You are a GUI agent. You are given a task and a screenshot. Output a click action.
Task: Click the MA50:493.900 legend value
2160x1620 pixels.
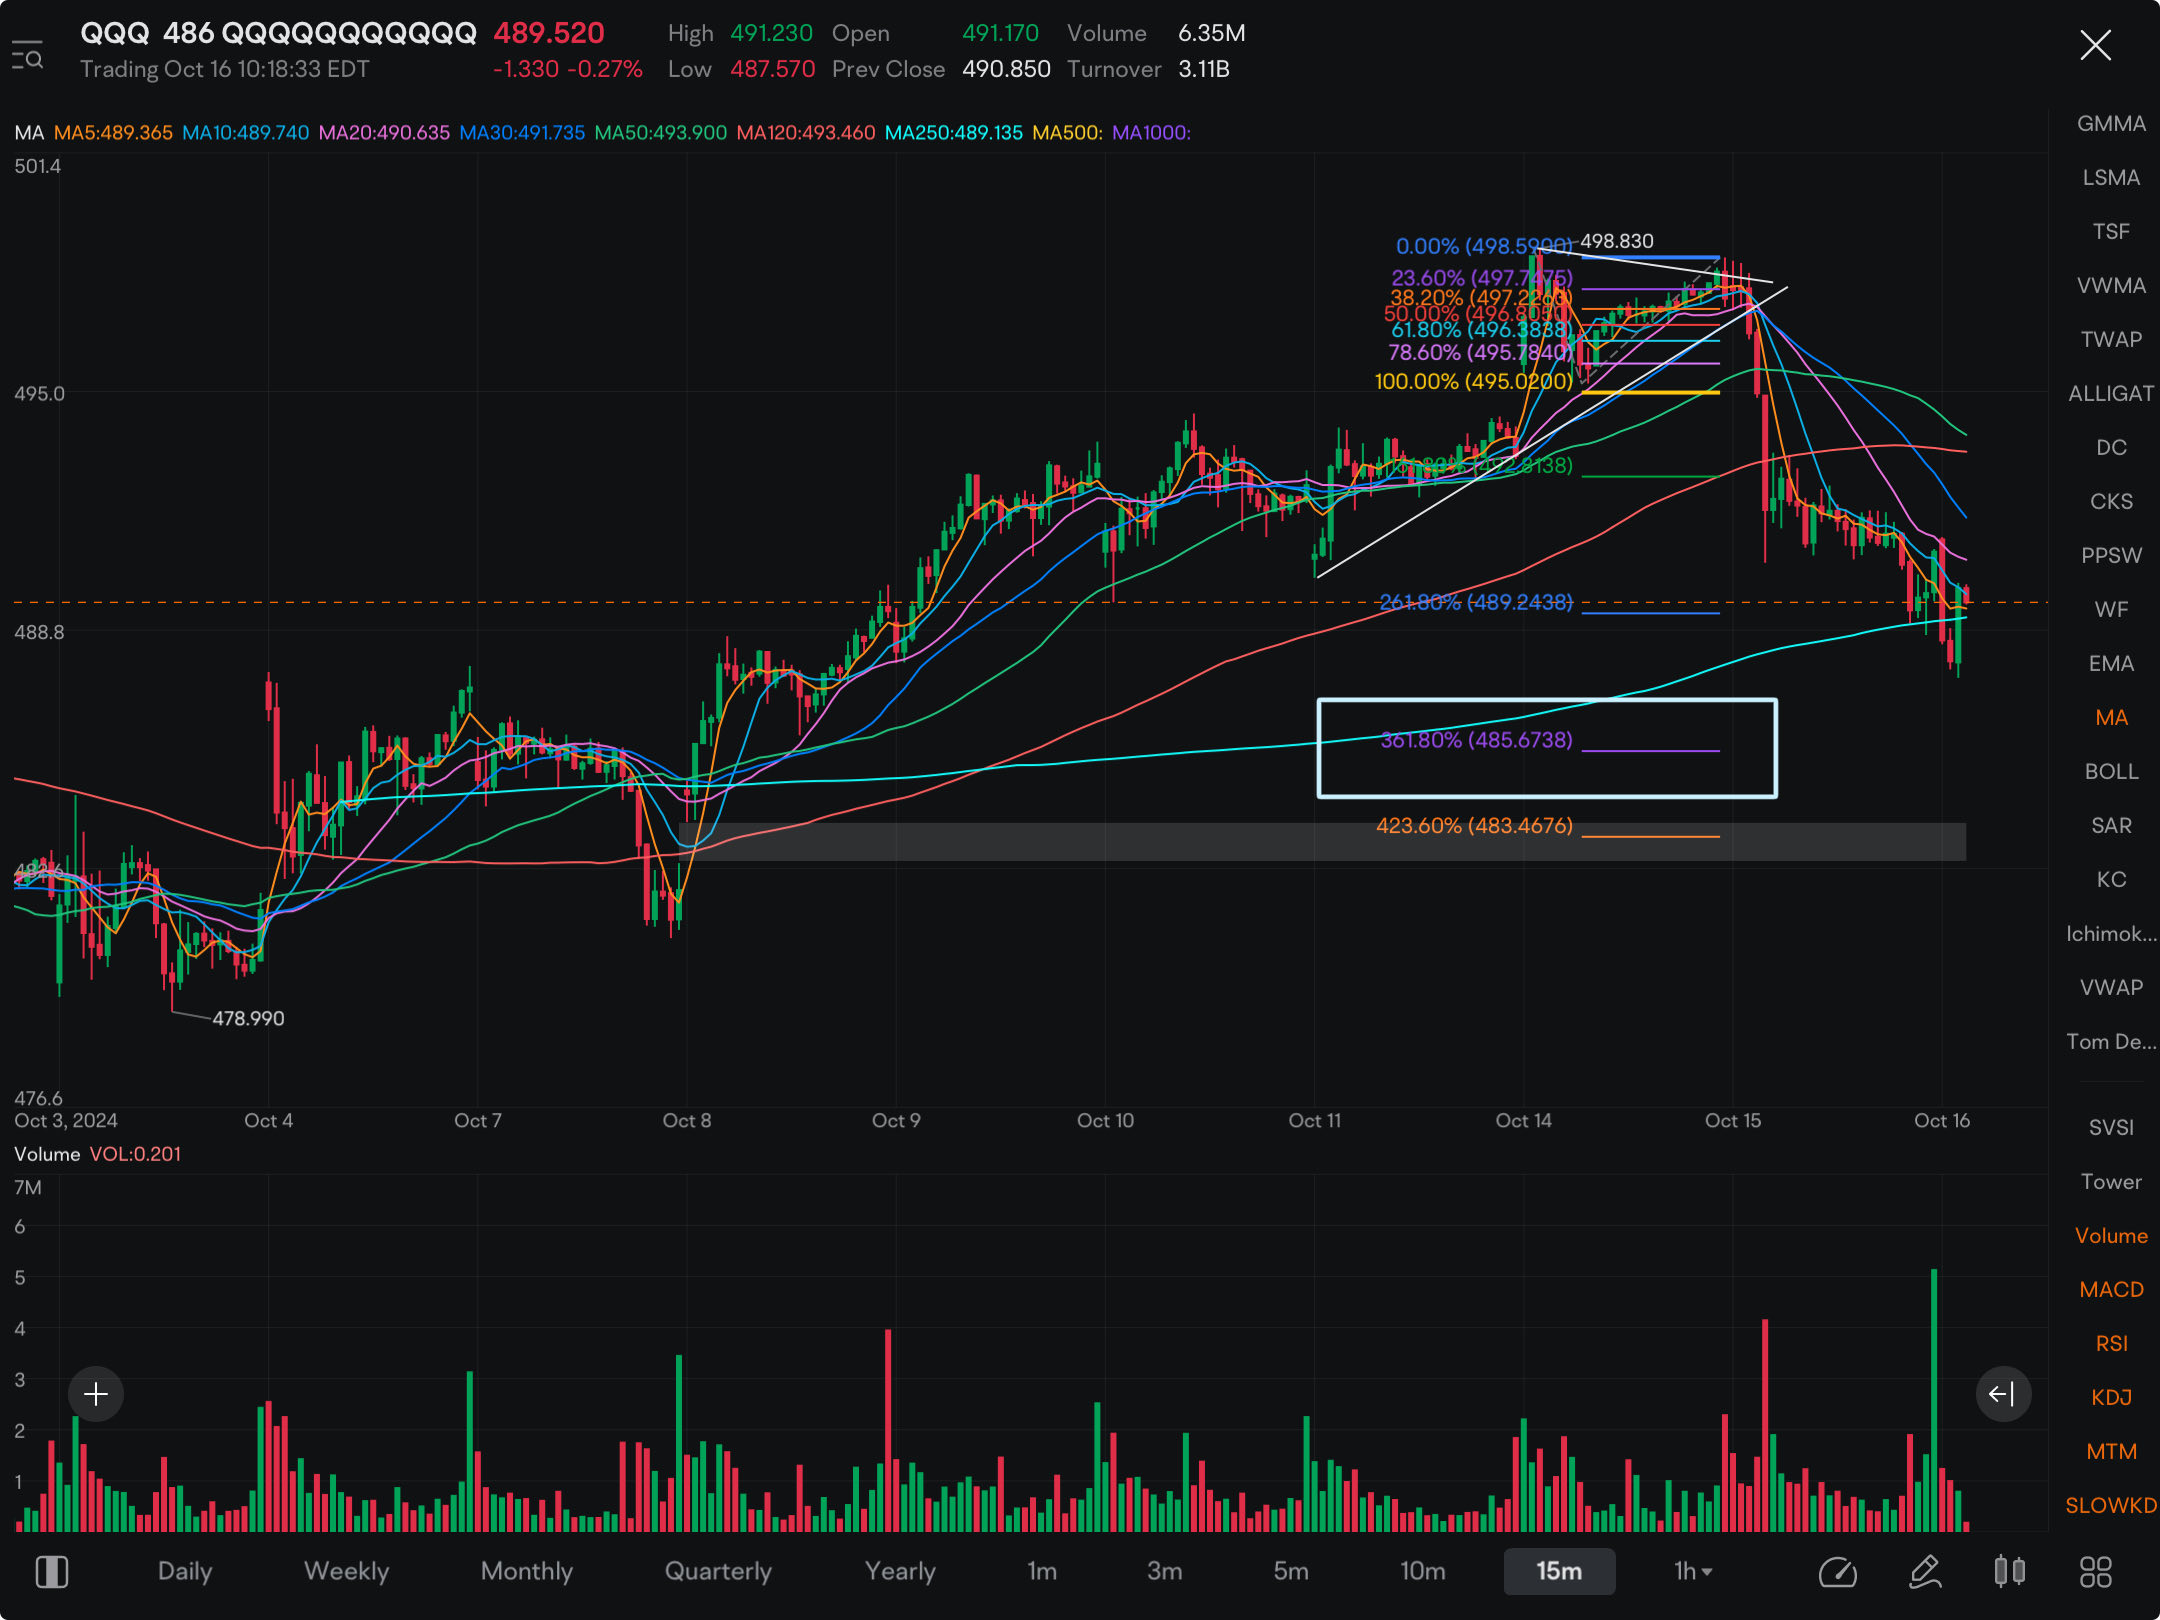click(x=660, y=133)
